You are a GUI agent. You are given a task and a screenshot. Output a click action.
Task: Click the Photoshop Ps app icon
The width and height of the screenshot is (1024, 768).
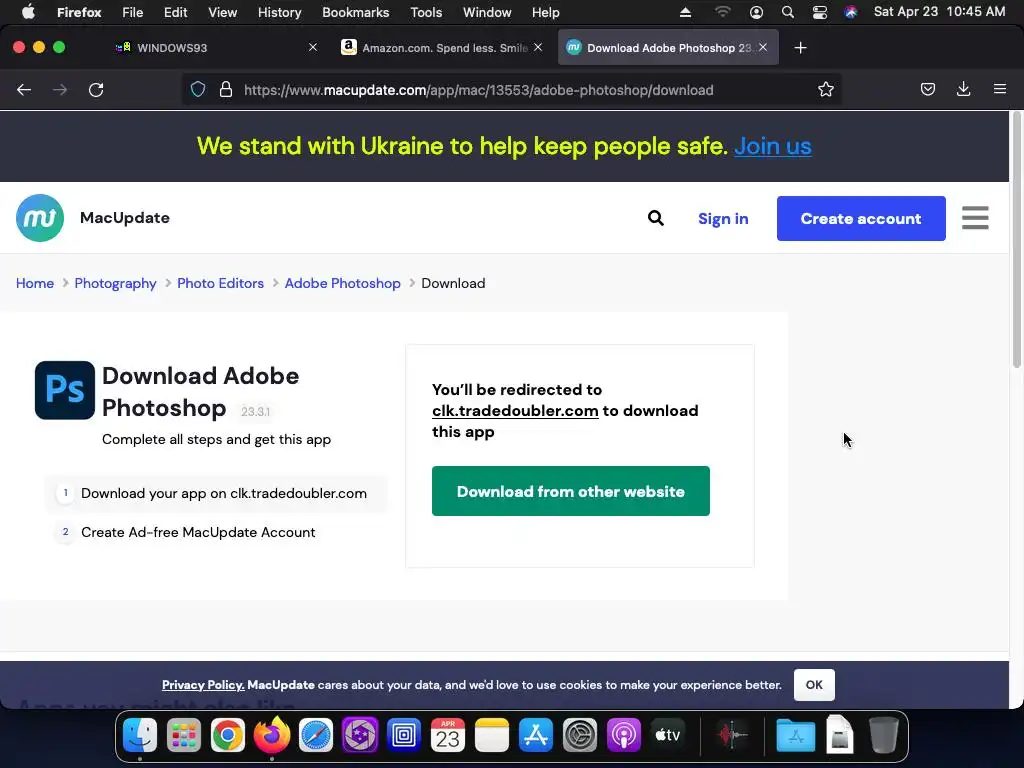point(65,391)
